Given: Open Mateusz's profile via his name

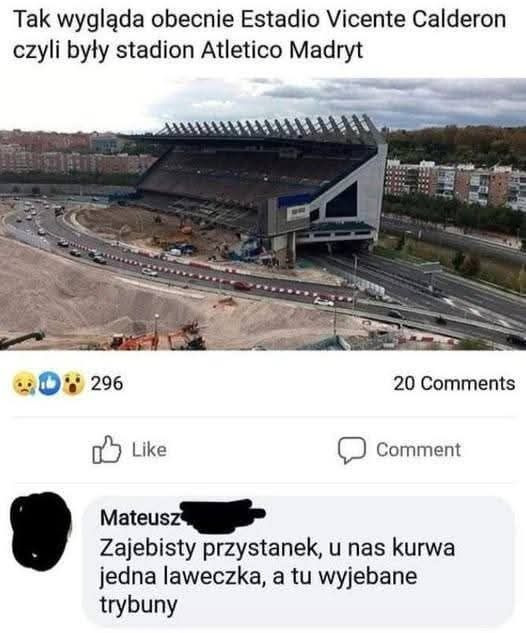Looking at the screenshot, I should point(141,518).
